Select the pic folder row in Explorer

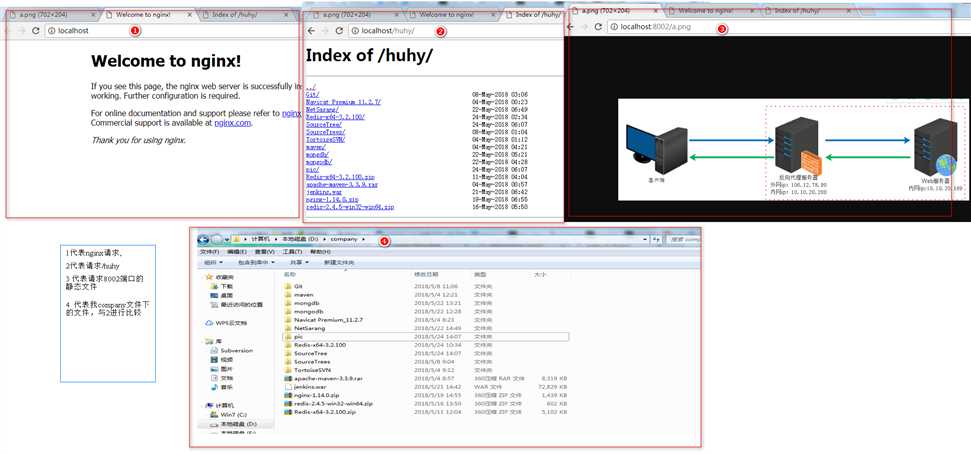click(425, 336)
